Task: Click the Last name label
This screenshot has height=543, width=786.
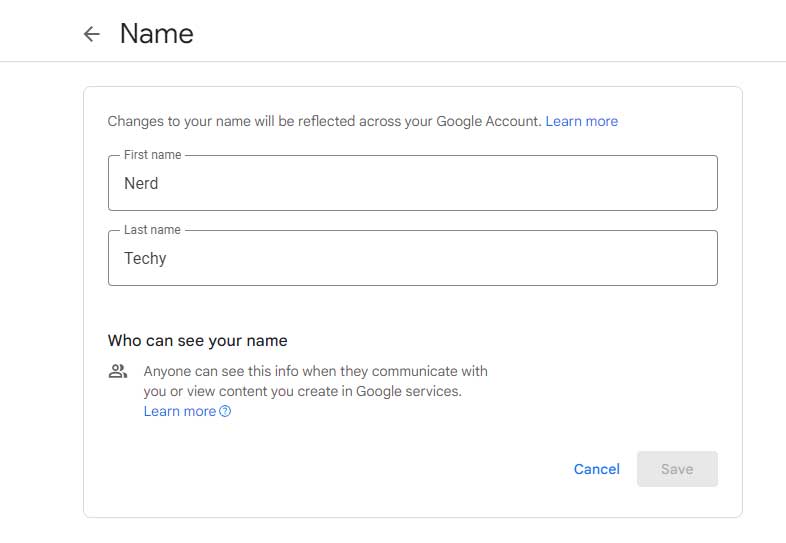Action: tap(152, 230)
